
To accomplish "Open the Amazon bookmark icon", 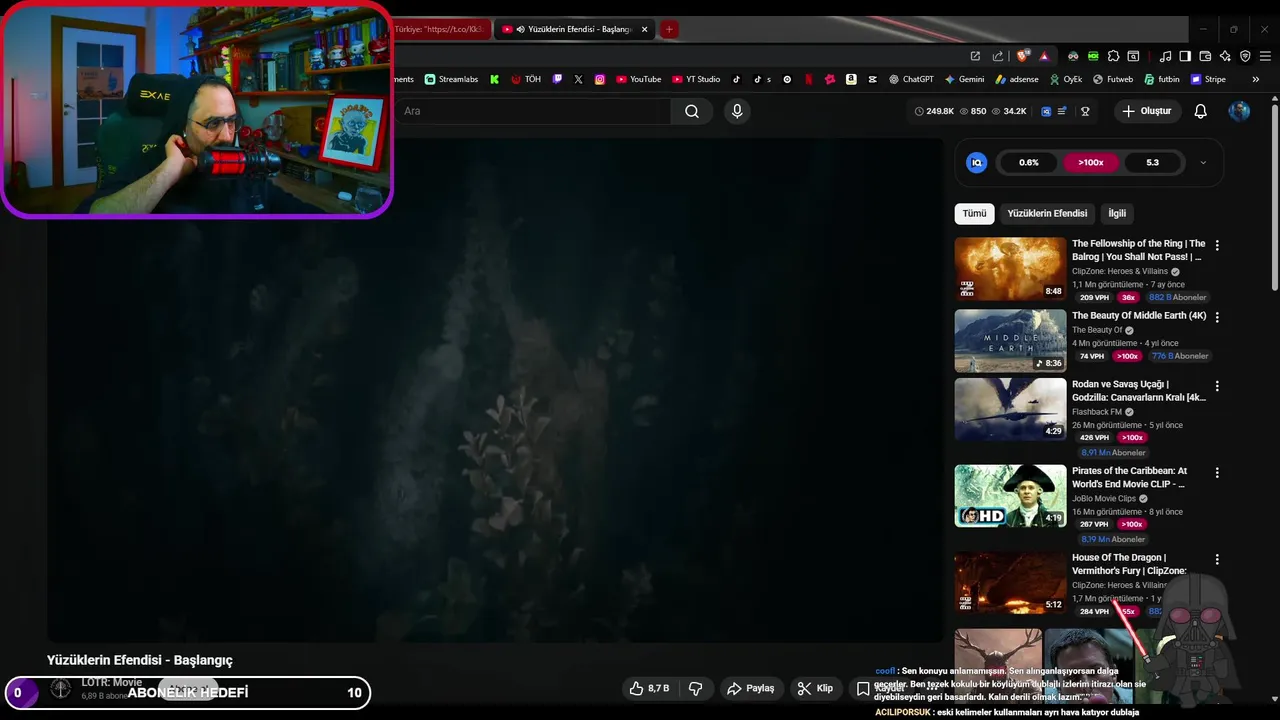I will point(851,79).
